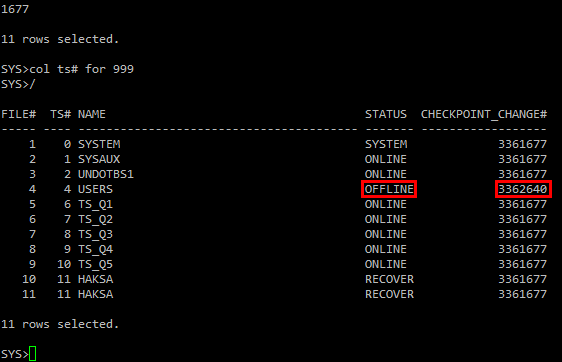Click the TS_Q5 tablespace name
Viewport: 562px width, 362px height.
tap(95, 265)
